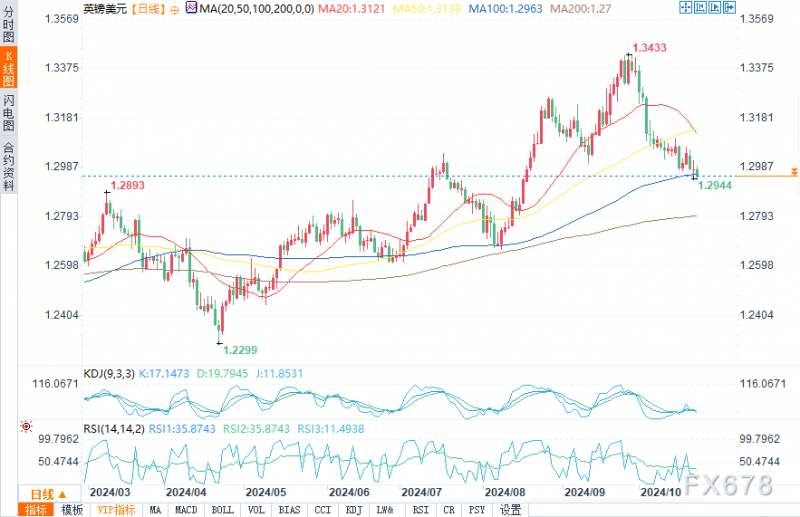Open the 闪电图 side tab
Image resolution: width=800 pixels, height=517 pixels.
8,112
